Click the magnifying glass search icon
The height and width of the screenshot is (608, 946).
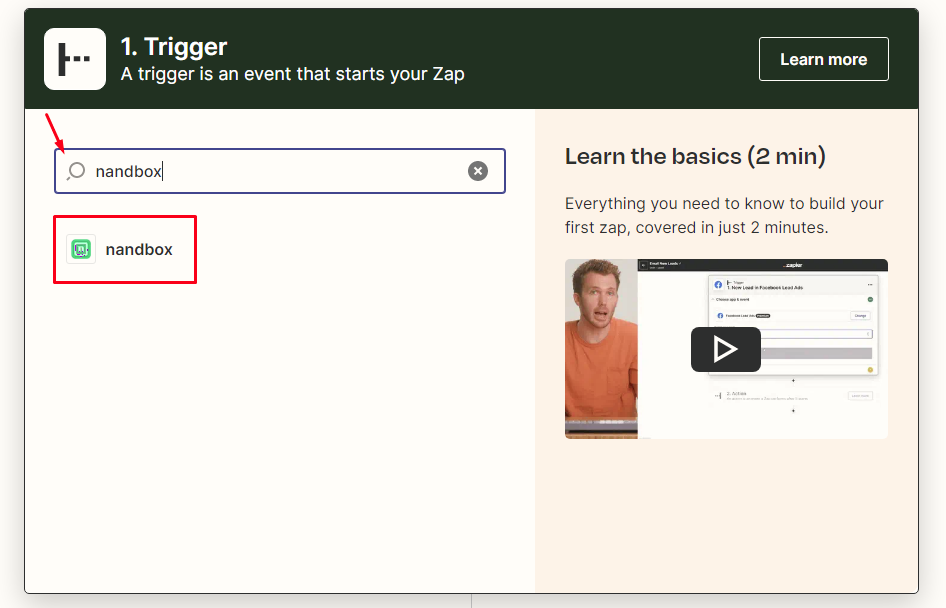click(x=76, y=171)
